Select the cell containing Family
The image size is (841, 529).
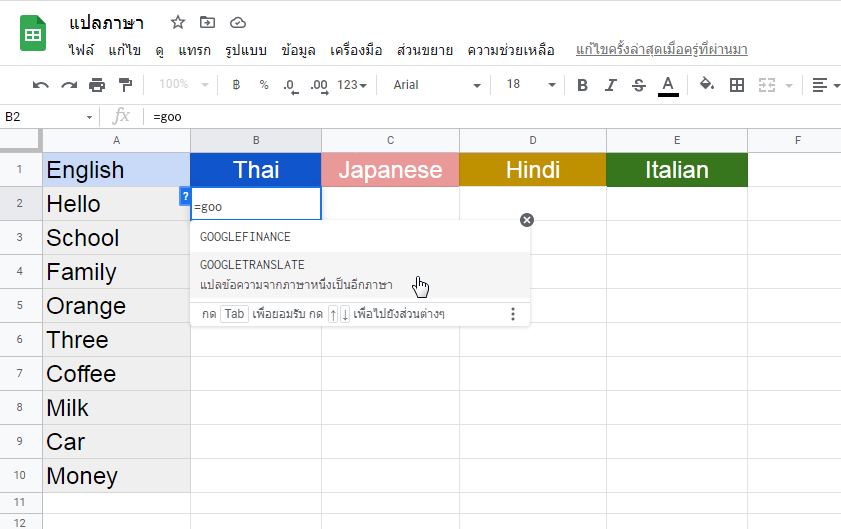116,271
